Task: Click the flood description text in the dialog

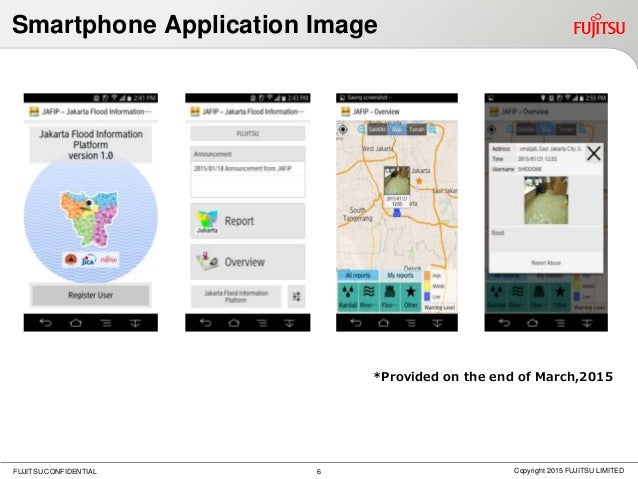Action: (498, 233)
